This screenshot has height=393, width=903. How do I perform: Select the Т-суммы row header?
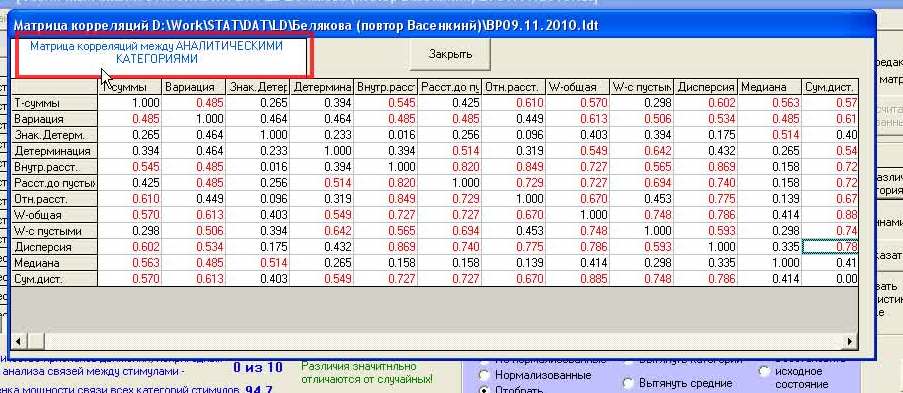(55, 103)
